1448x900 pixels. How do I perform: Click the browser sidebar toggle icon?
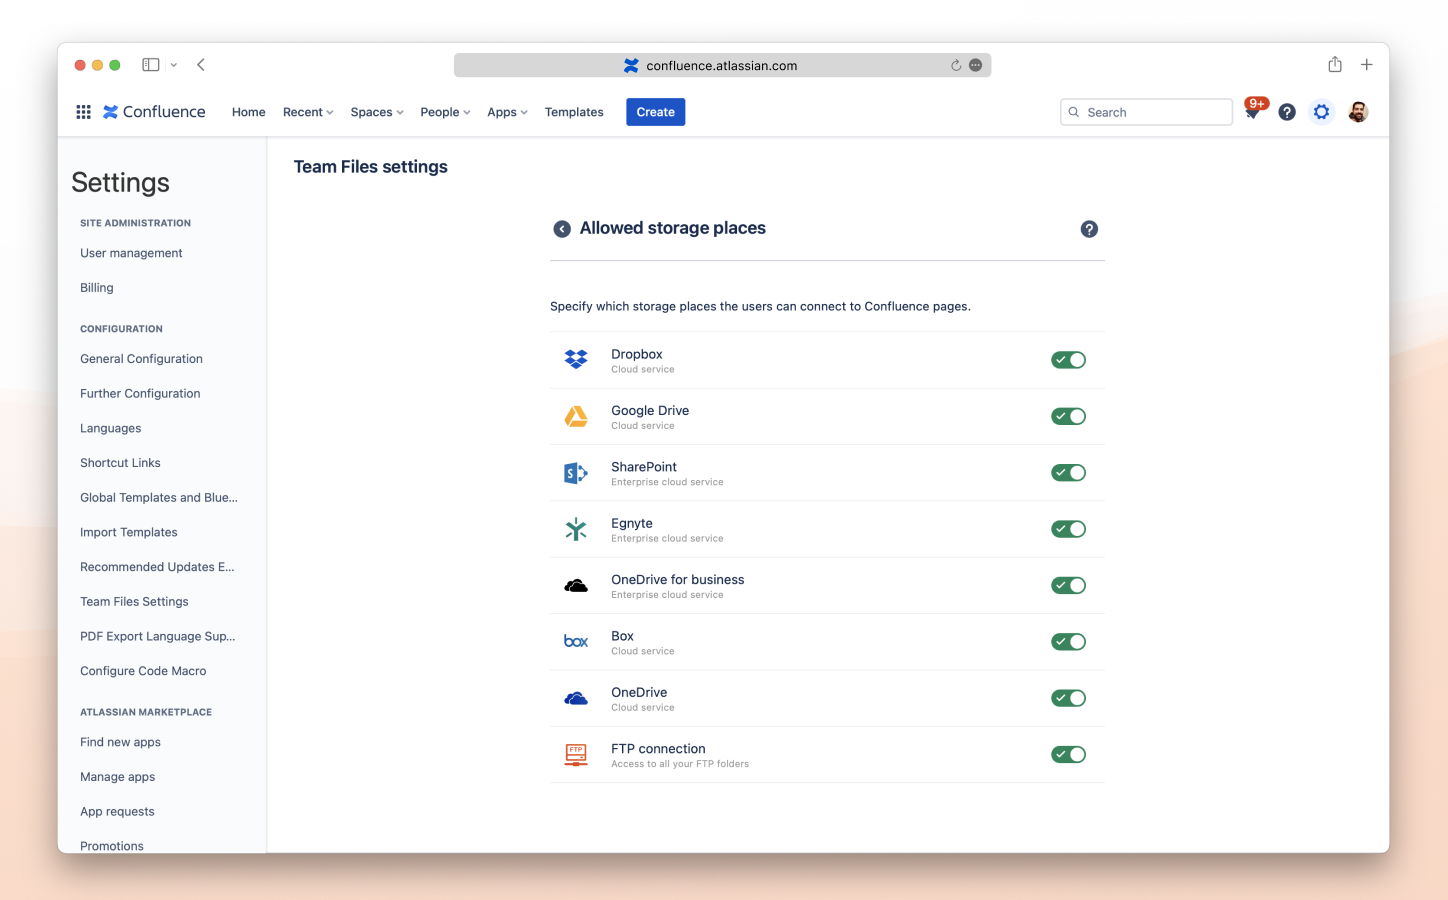(151, 65)
